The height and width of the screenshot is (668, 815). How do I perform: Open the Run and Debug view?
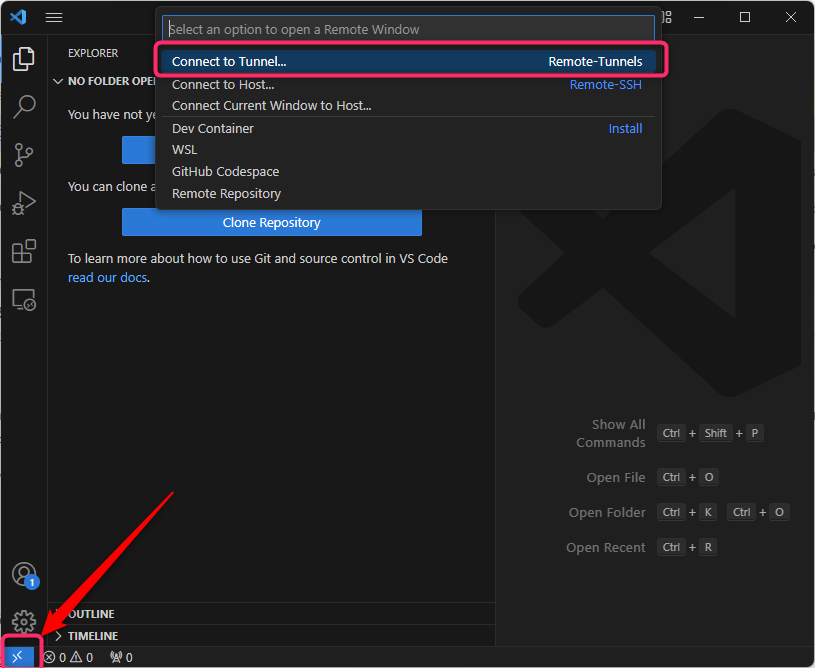[x=23, y=203]
